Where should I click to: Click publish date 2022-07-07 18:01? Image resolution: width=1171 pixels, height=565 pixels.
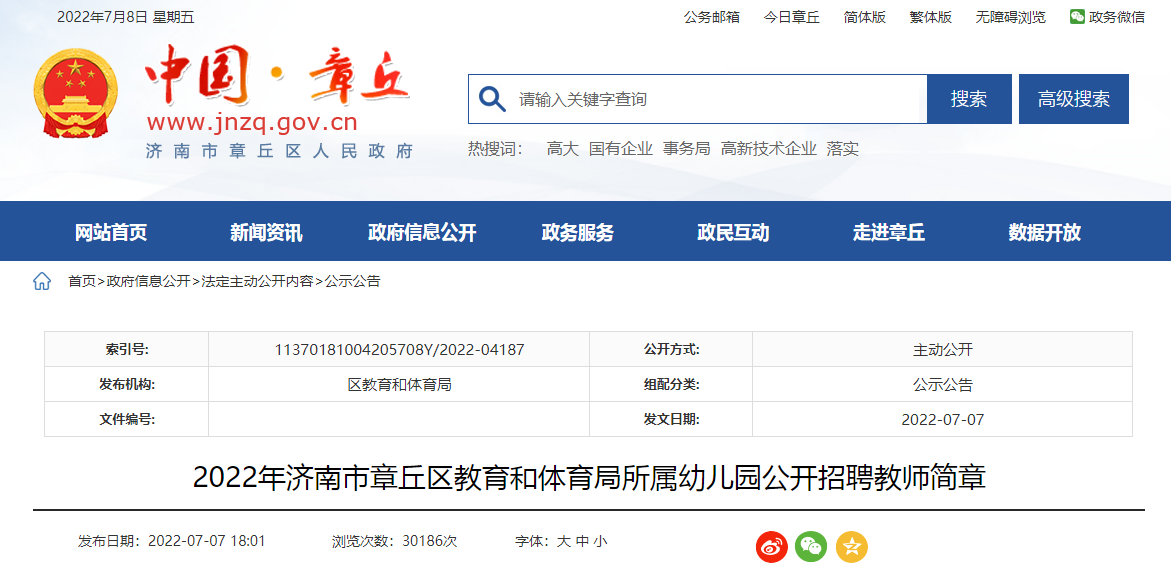tap(207, 541)
